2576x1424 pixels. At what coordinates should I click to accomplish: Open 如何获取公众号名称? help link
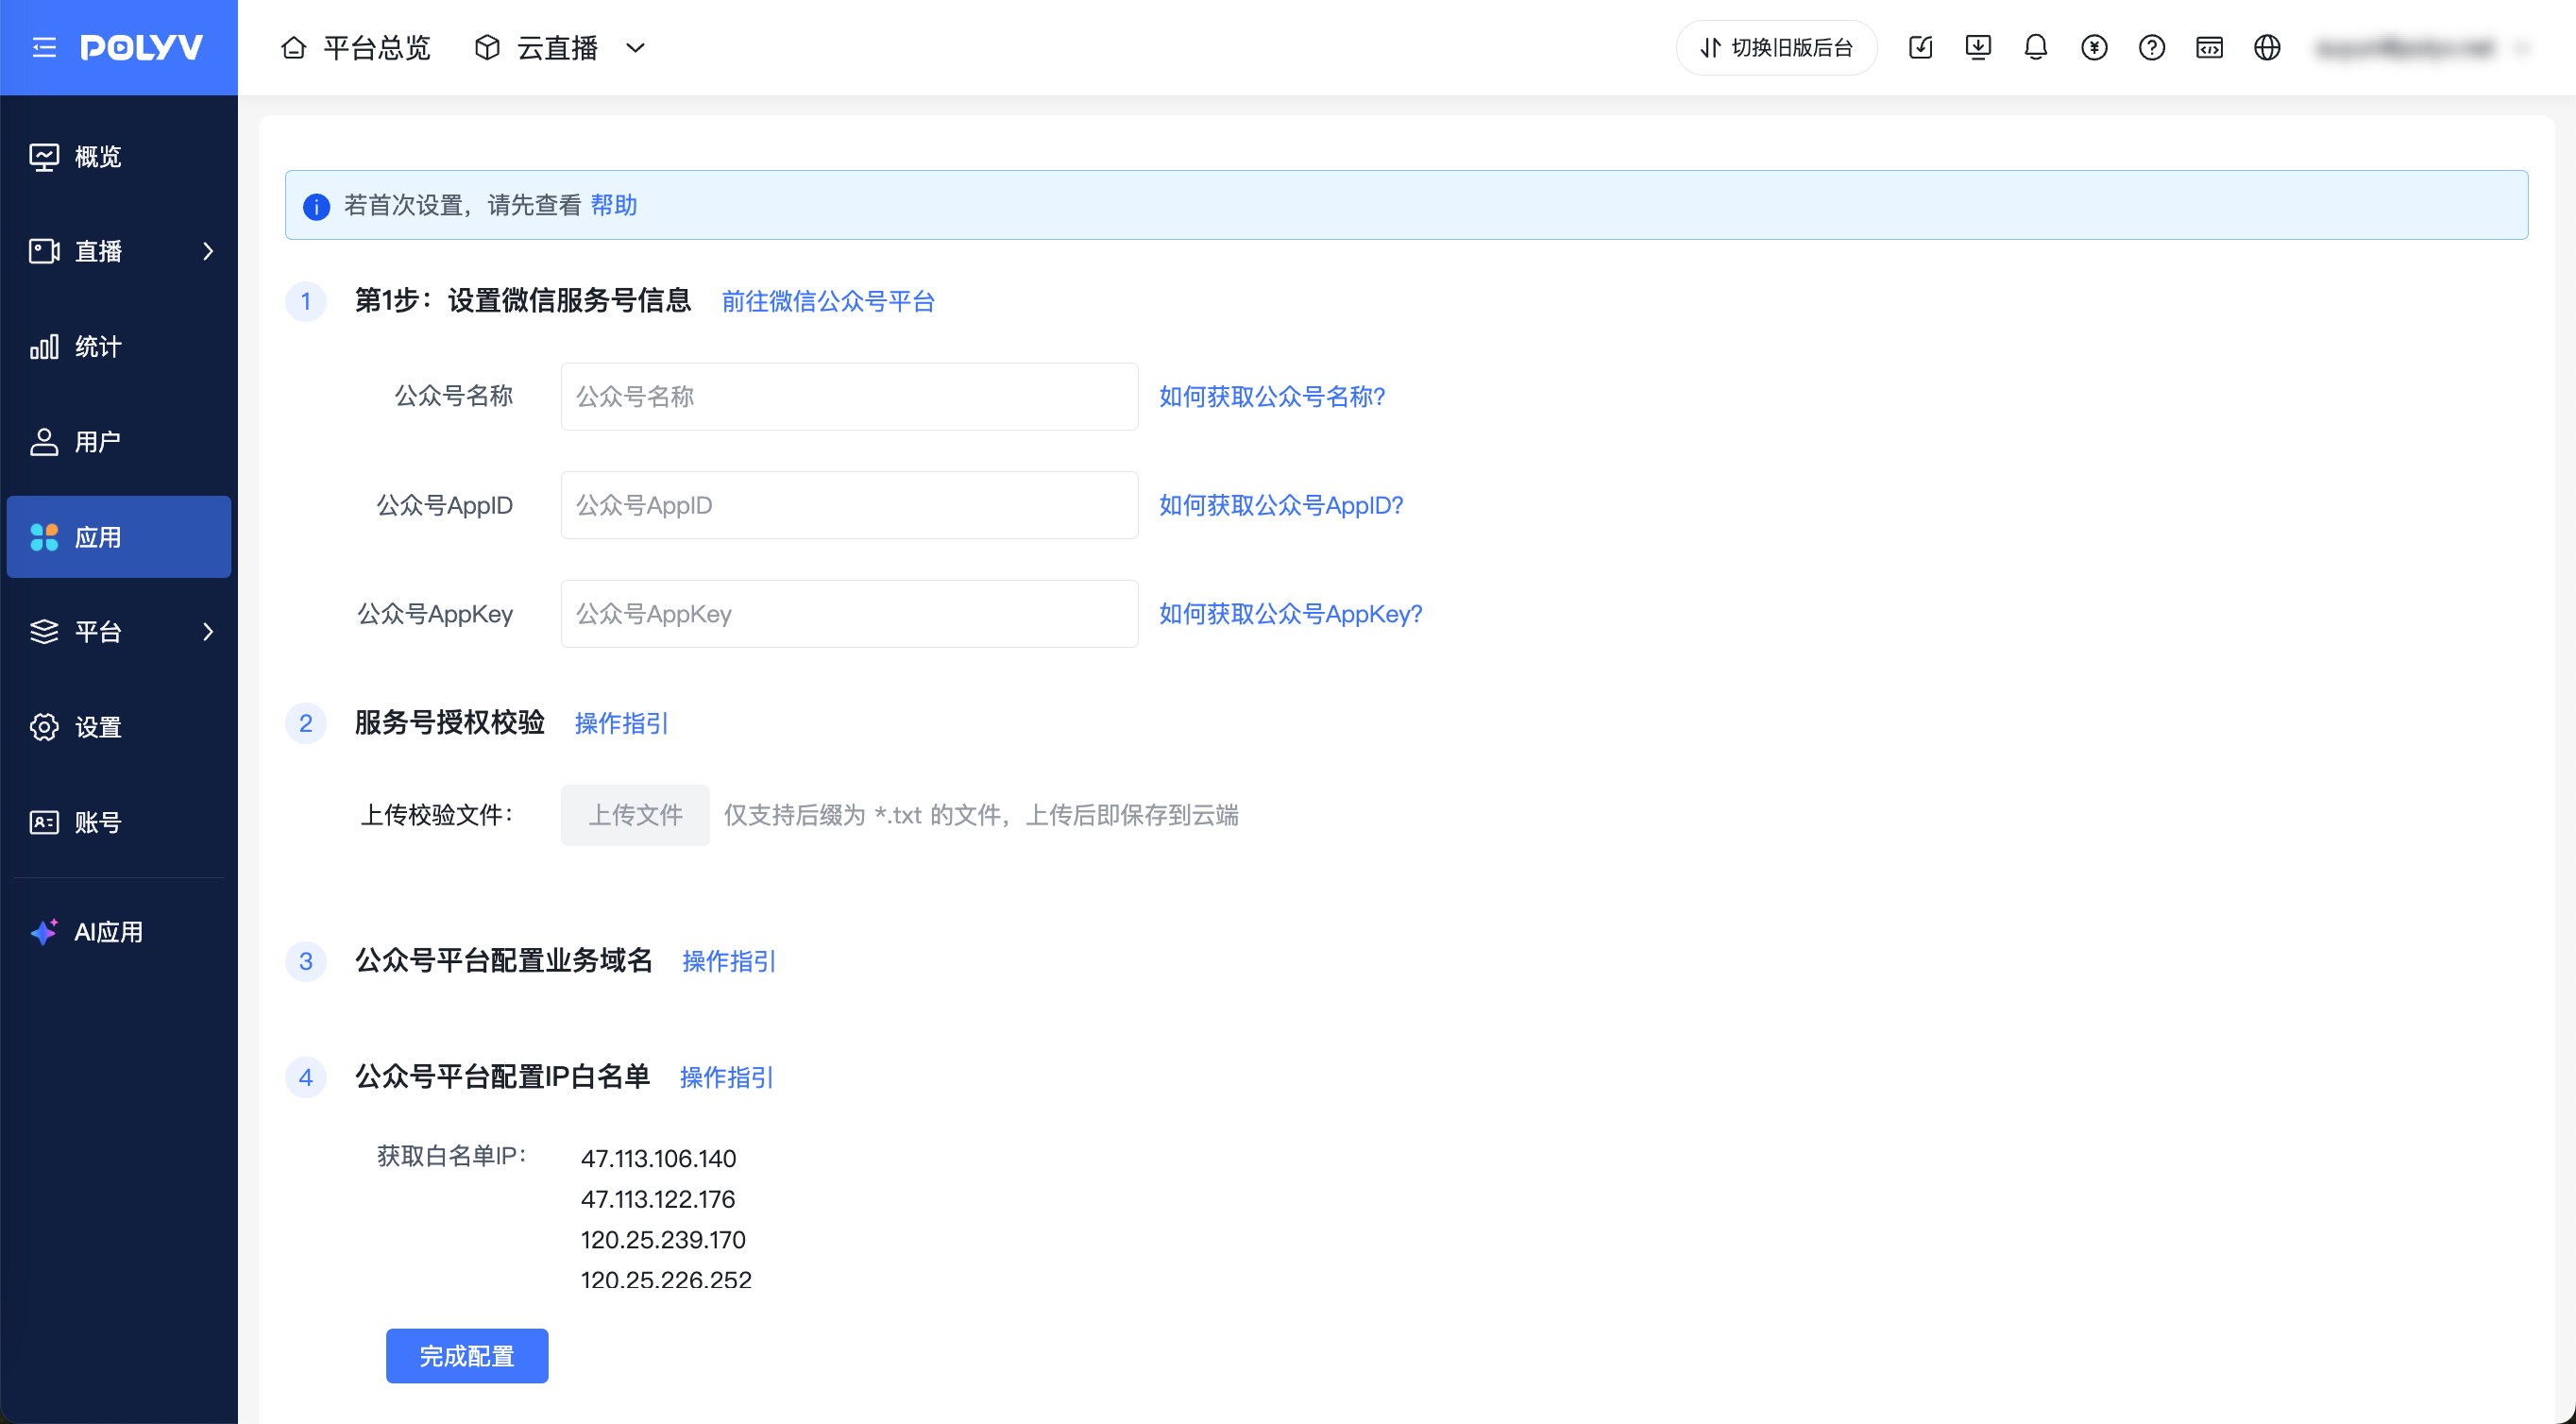pos(1271,396)
